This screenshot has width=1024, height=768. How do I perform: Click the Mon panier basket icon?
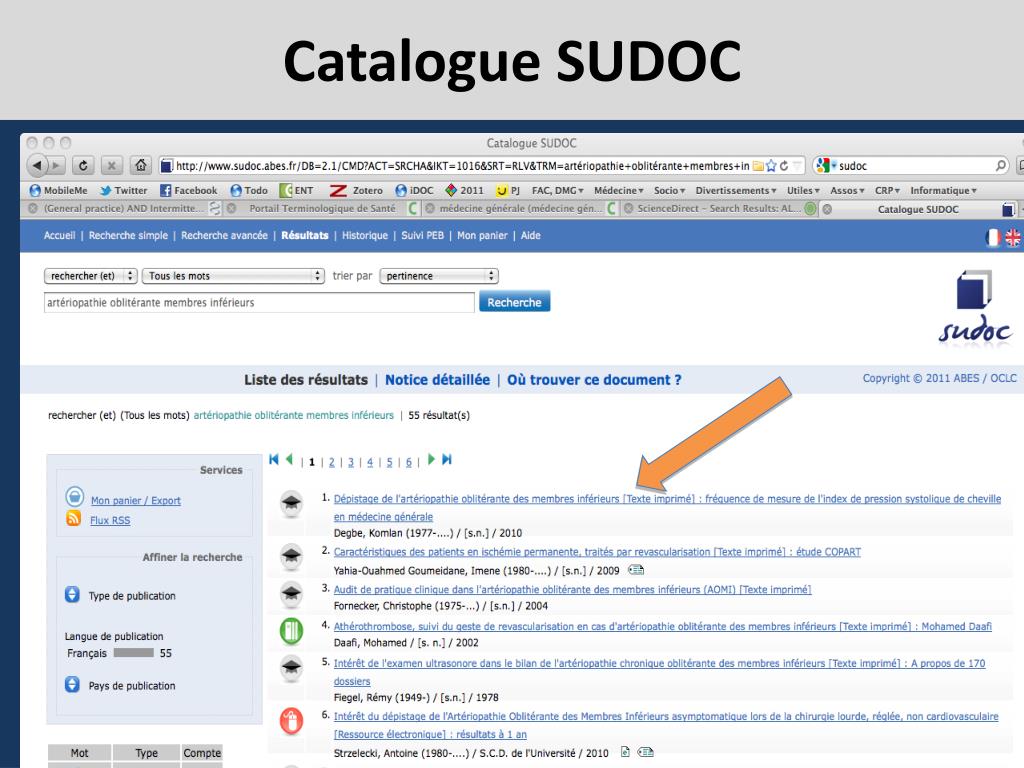tap(74, 497)
